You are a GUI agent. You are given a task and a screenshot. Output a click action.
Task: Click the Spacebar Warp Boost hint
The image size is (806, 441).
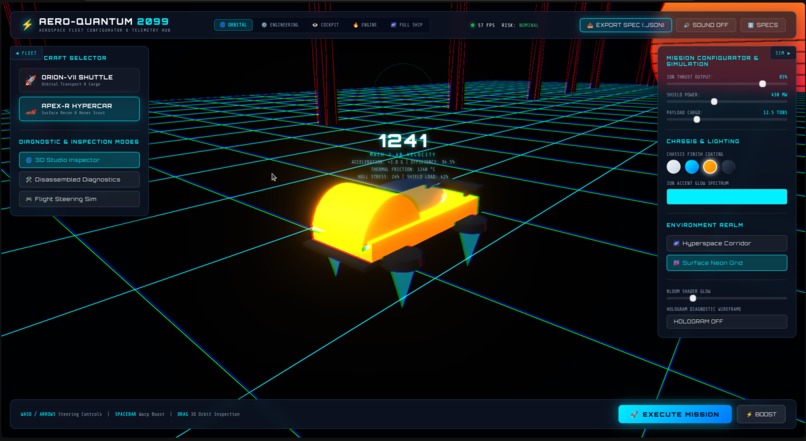pyautogui.click(x=140, y=414)
